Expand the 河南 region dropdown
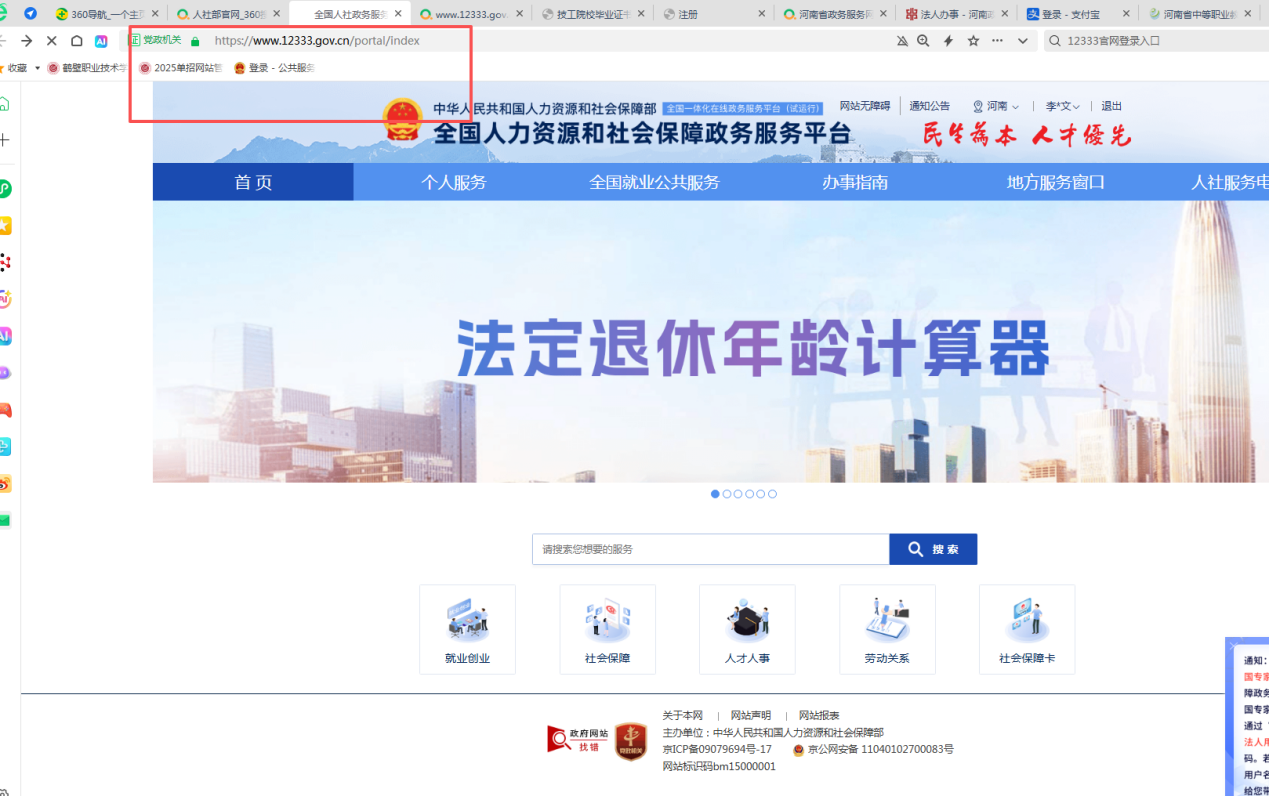This screenshot has height=796, width=1269. 995,106
